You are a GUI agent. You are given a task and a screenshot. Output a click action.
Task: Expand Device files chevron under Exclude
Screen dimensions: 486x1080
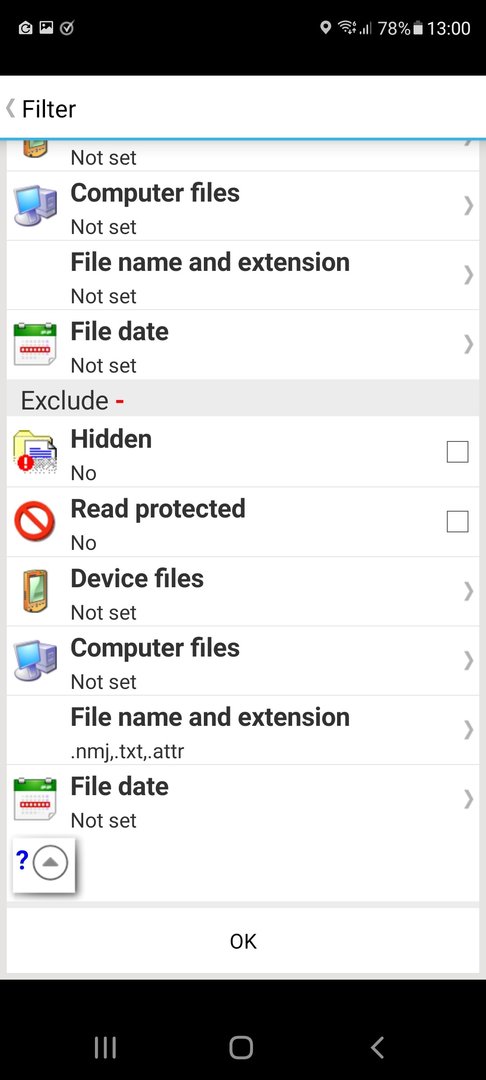coord(469,591)
